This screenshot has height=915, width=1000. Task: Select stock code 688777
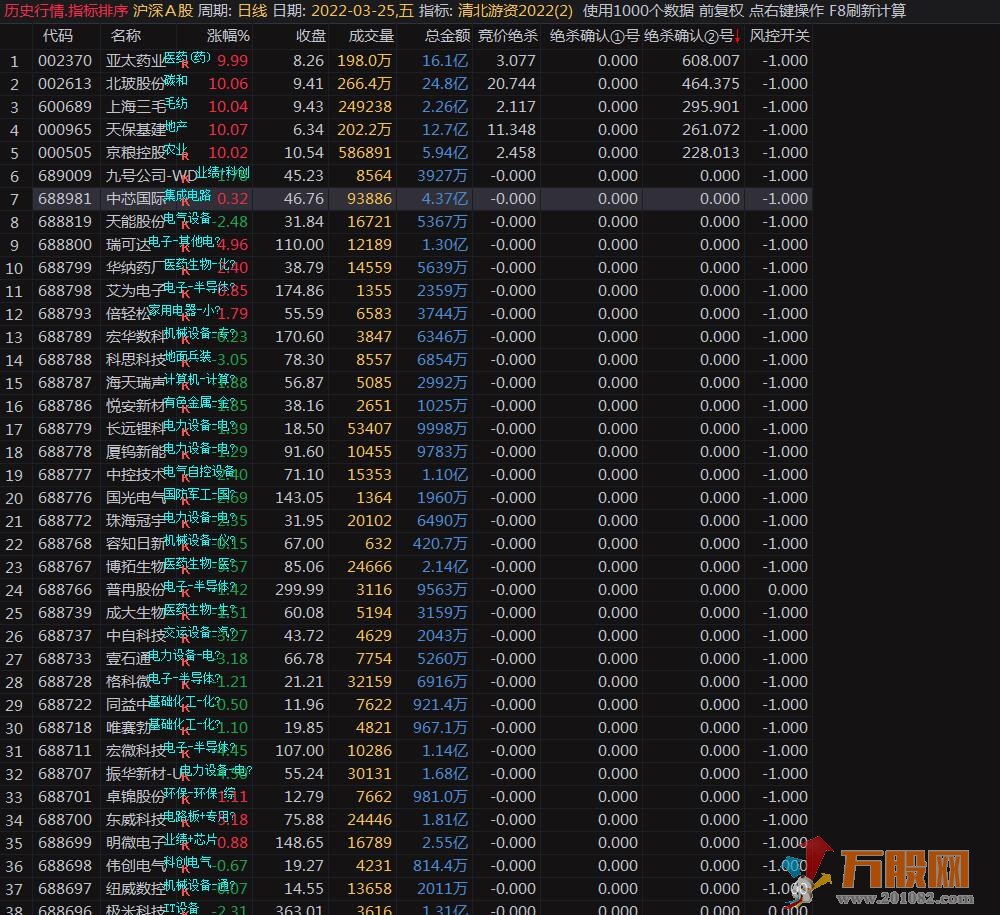65,474
